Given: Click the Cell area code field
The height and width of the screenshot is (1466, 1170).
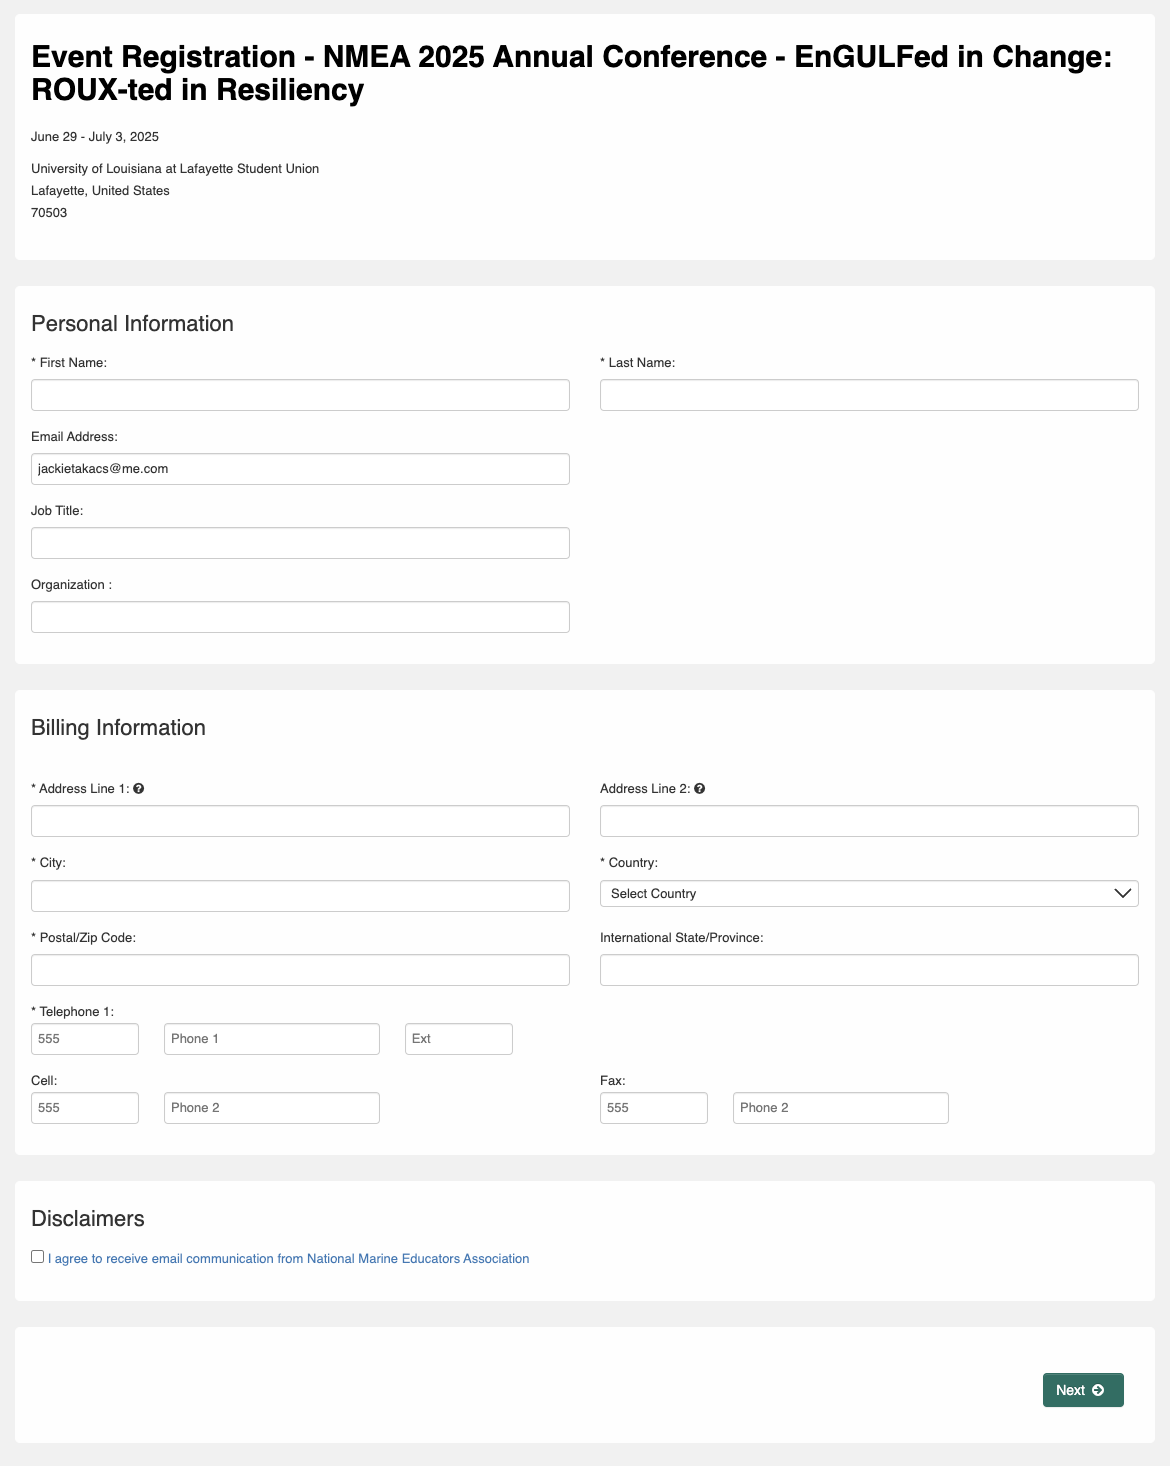Looking at the screenshot, I should pyautogui.click(x=85, y=1108).
